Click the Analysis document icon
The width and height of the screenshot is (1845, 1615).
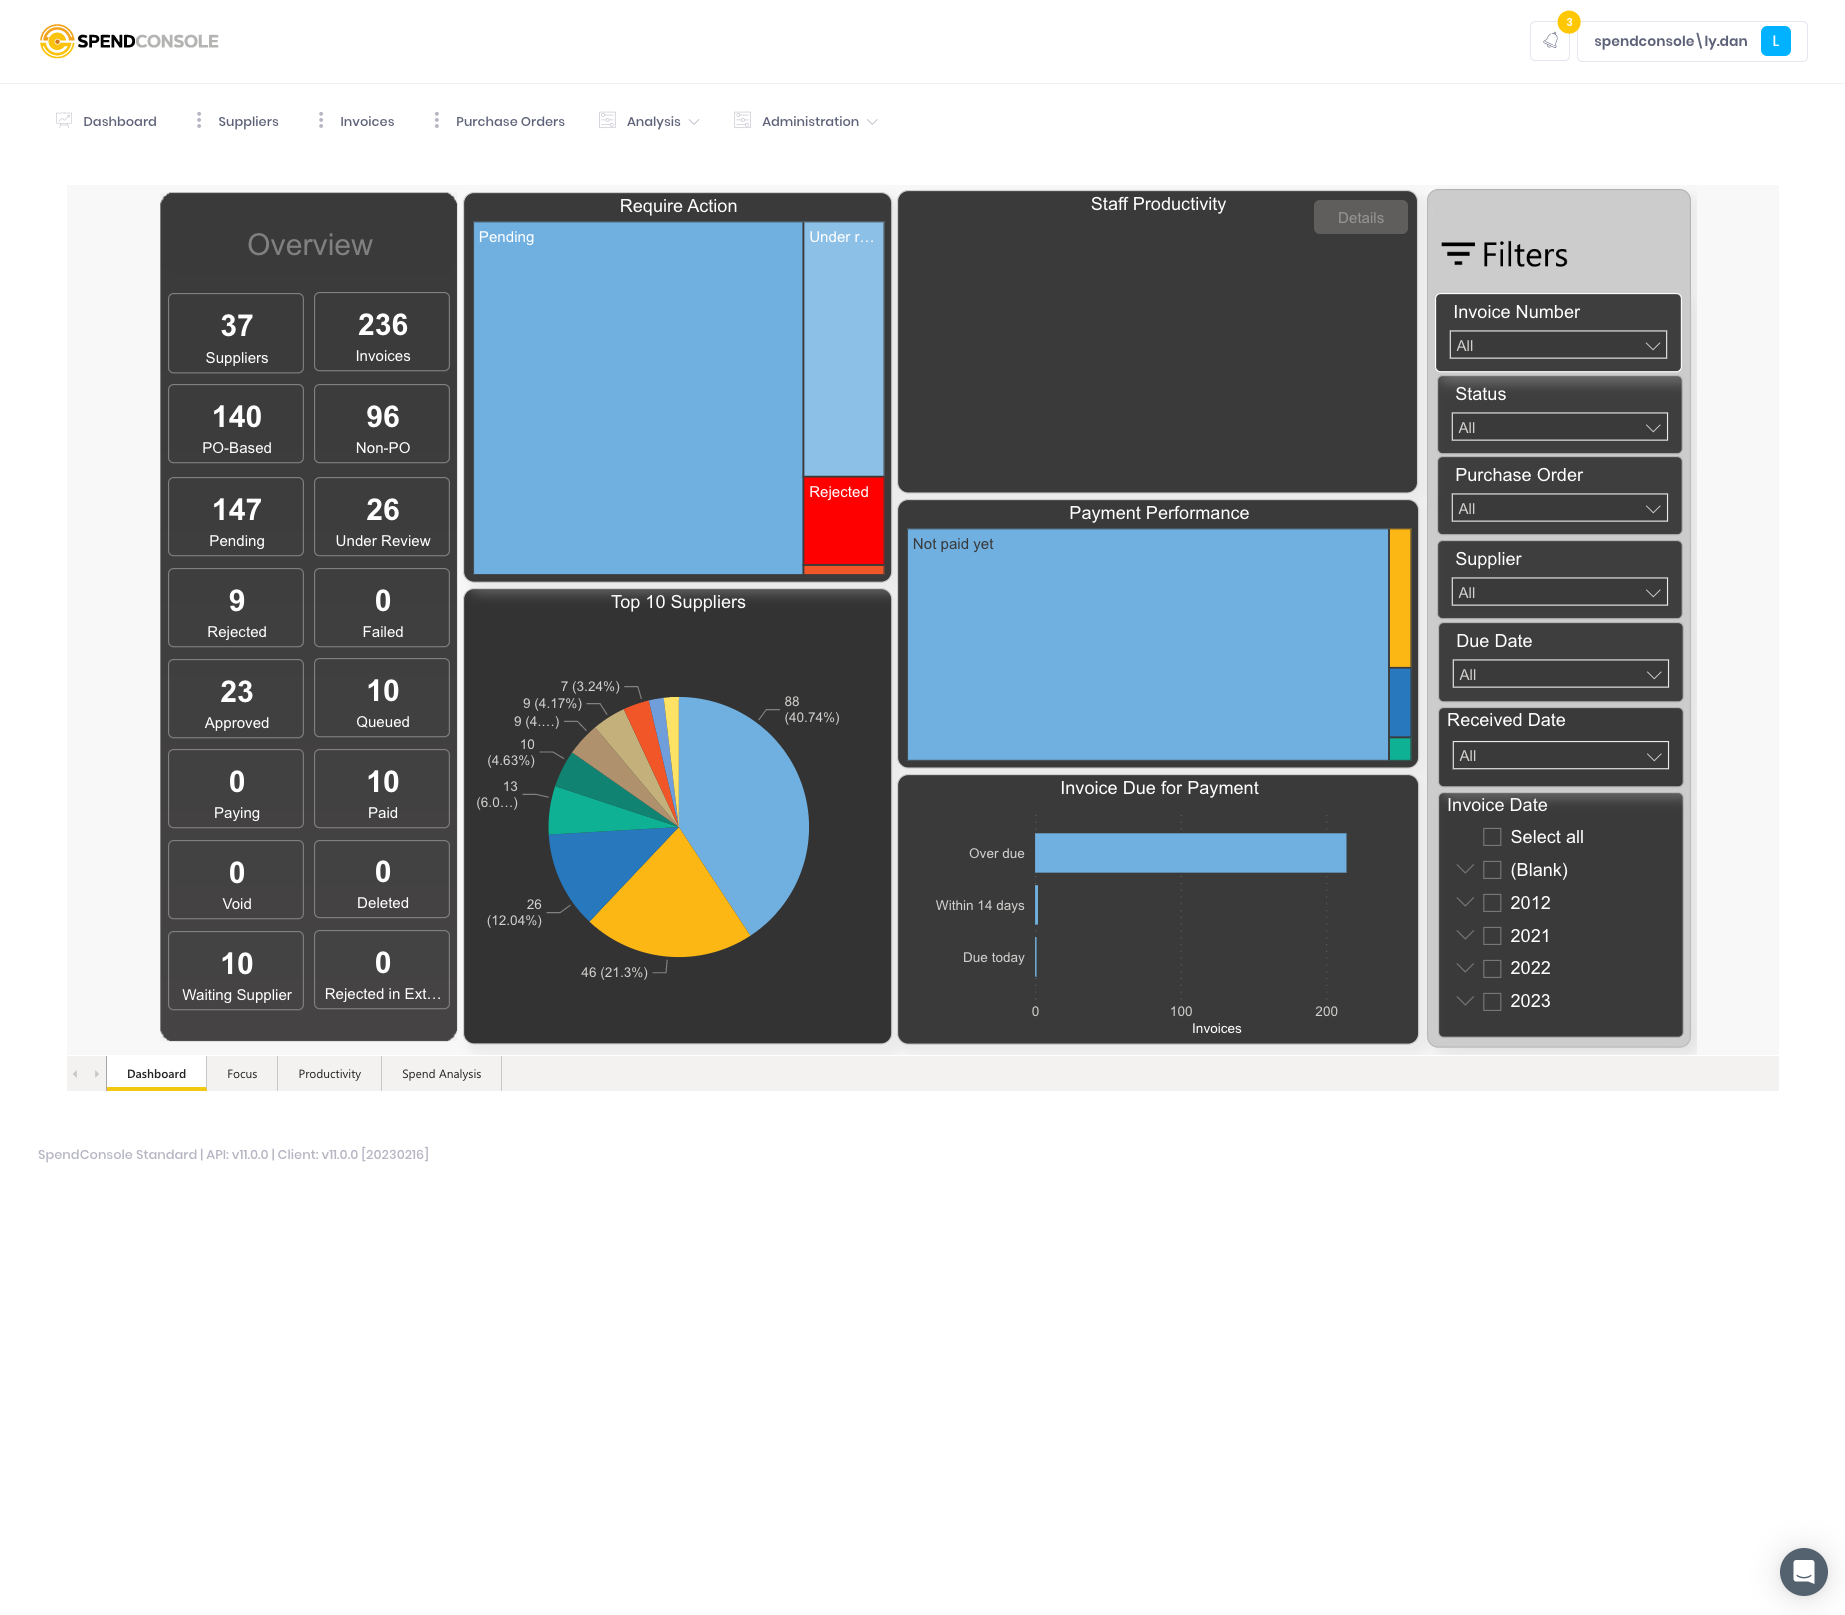point(607,119)
